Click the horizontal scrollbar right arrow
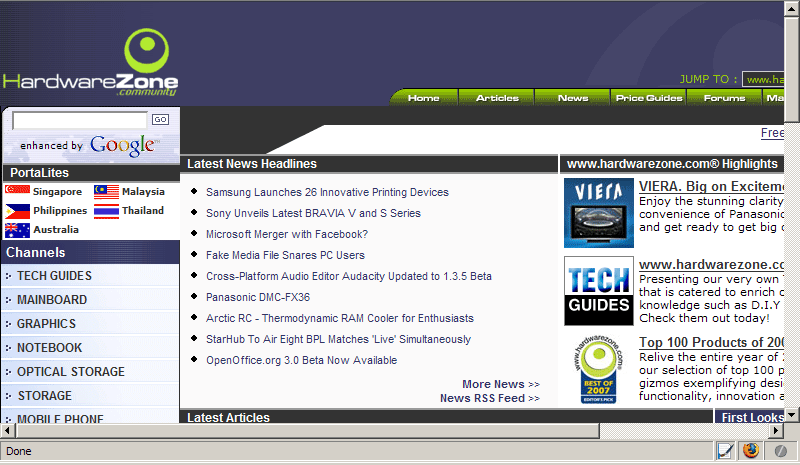 pyautogui.click(x=776, y=431)
